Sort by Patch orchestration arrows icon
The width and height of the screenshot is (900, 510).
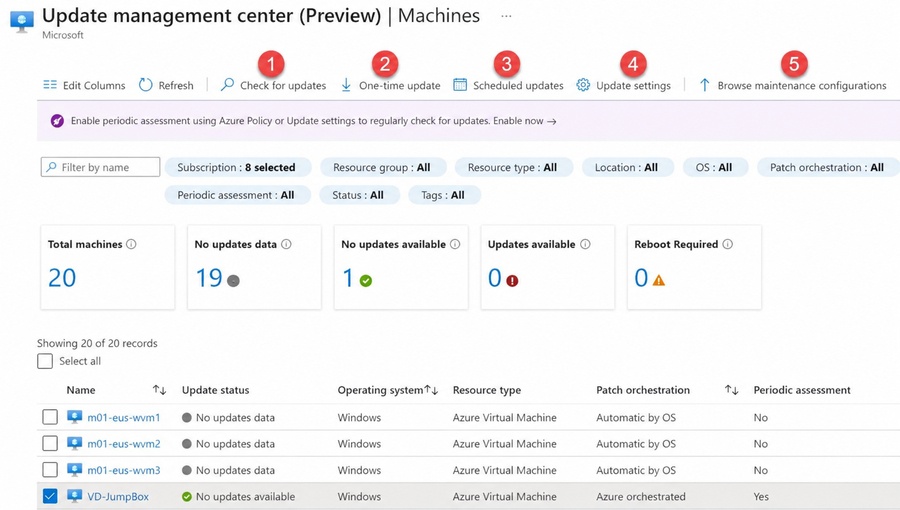point(731,390)
